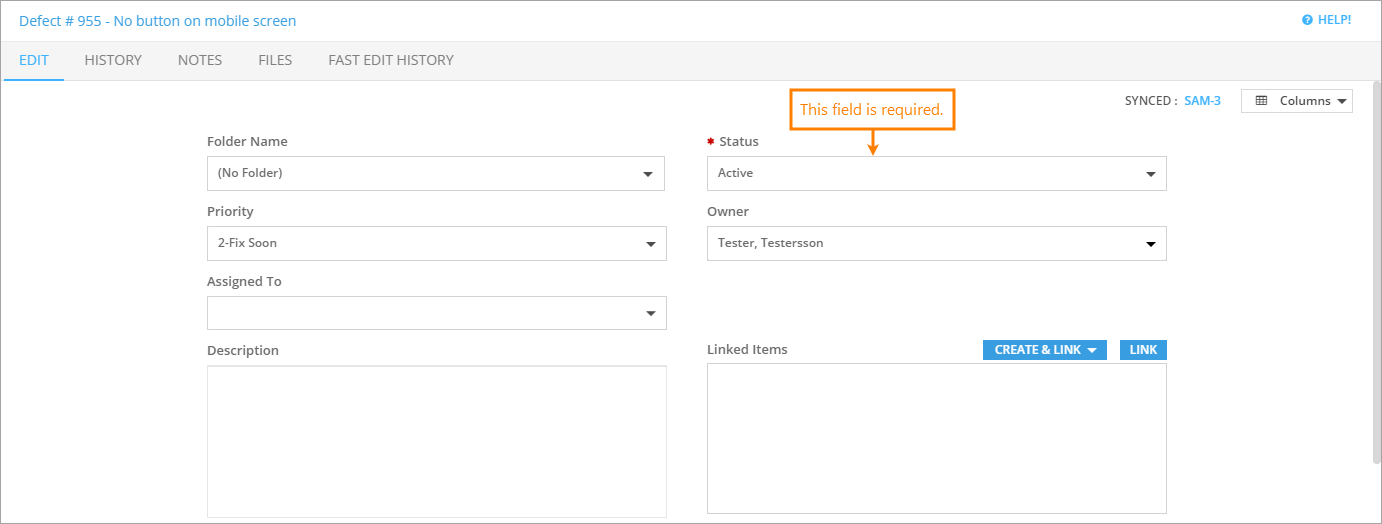Switch to the History tab
Image resolution: width=1382 pixels, height=524 pixels.
coord(113,60)
